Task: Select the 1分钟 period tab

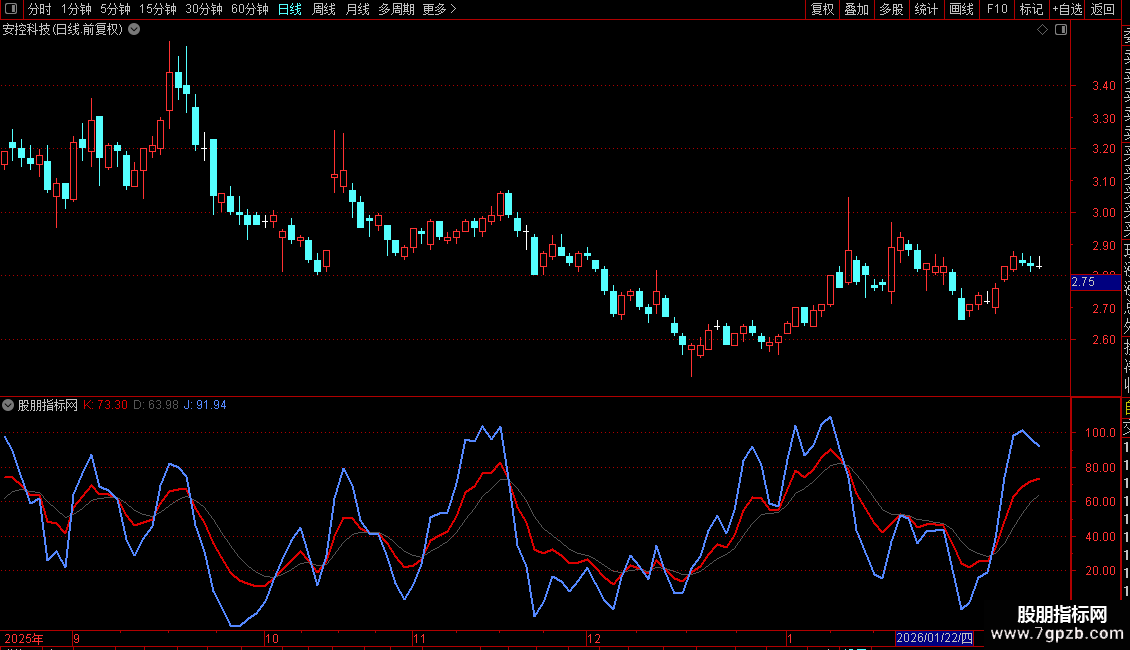Action: 76,9
